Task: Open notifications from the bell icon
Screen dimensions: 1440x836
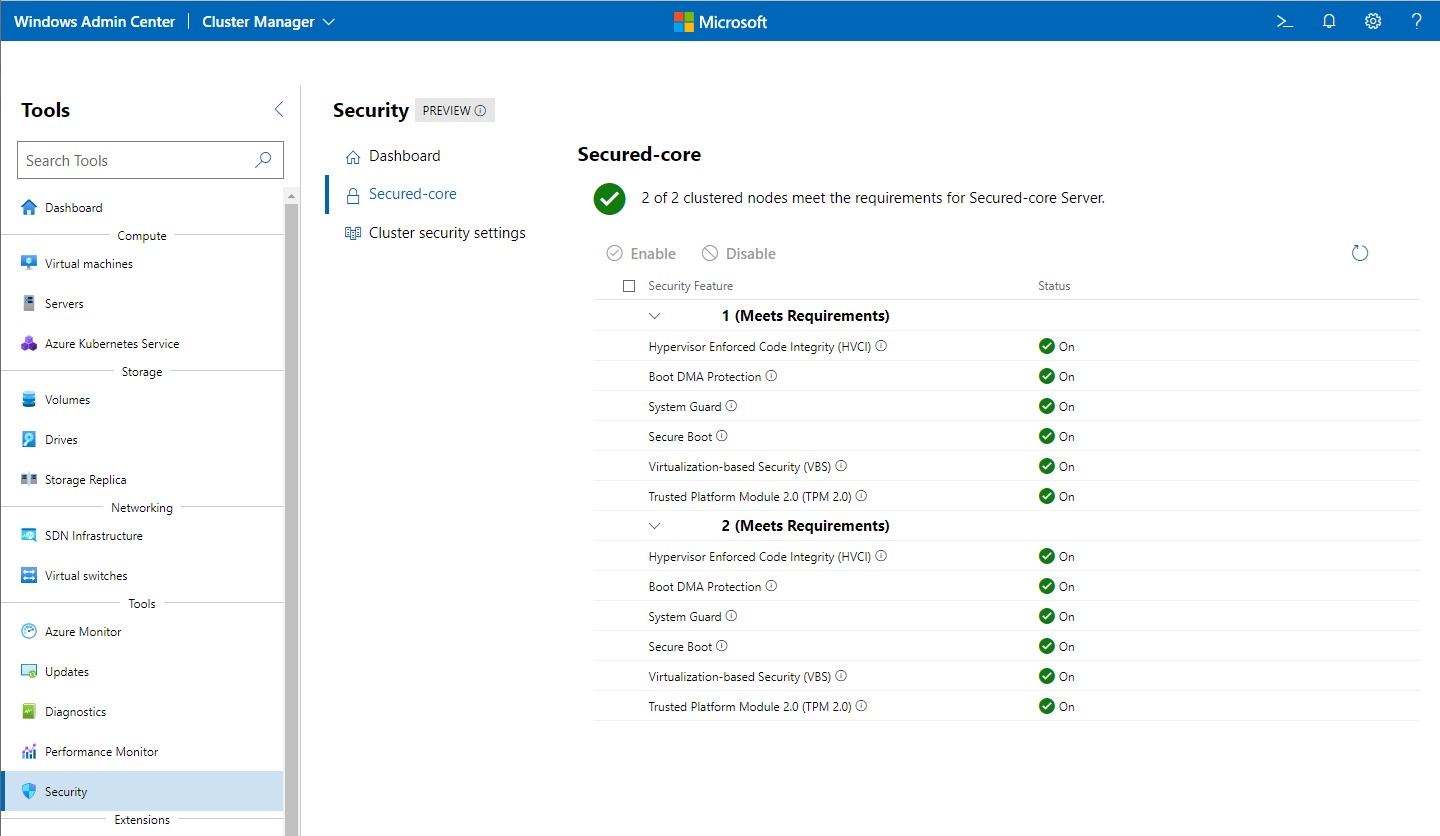Action: point(1329,21)
